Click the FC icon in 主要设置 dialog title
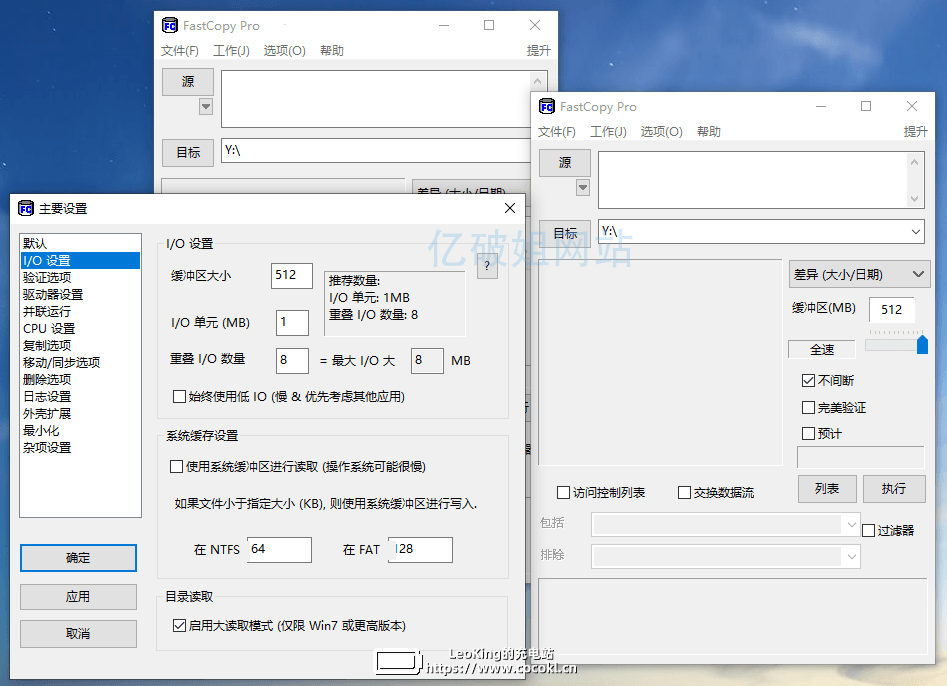This screenshot has width=947, height=686. 25,208
